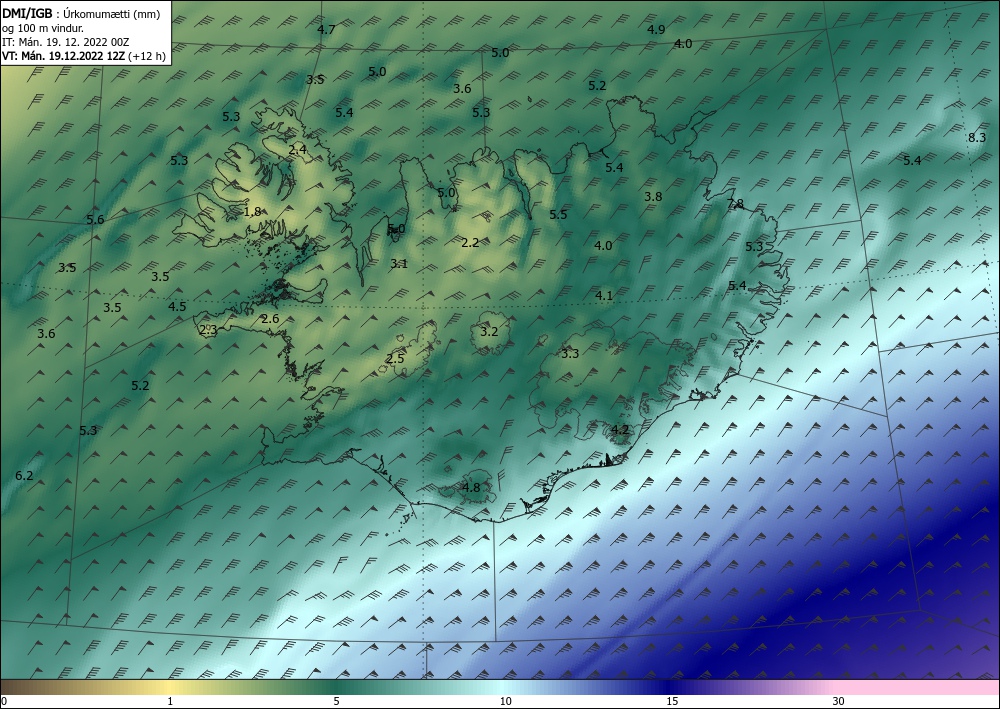Image resolution: width=1000 pixels, height=709 pixels.
Task: Click the 2.2 value label on the map
Action: coord(470,242)
